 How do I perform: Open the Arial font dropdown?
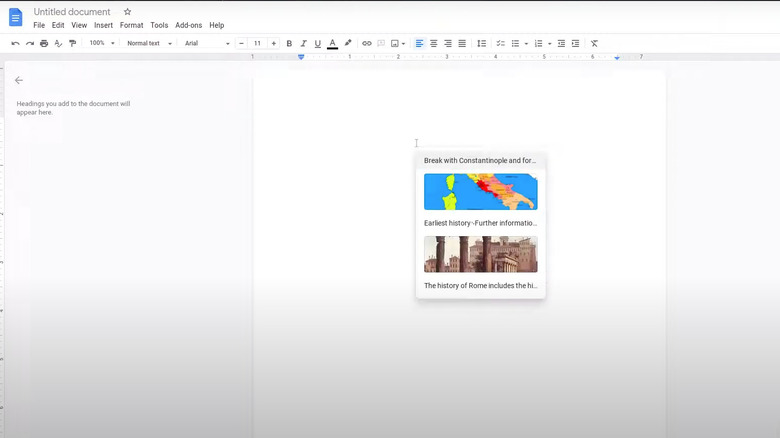click(x=207, y=44)
